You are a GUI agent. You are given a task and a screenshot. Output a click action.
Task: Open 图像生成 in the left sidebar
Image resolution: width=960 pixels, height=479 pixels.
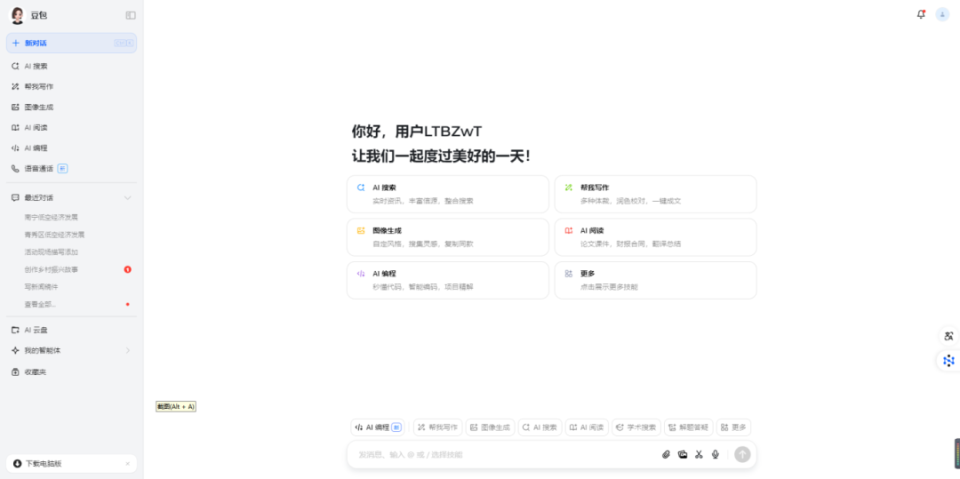(72, 107)
